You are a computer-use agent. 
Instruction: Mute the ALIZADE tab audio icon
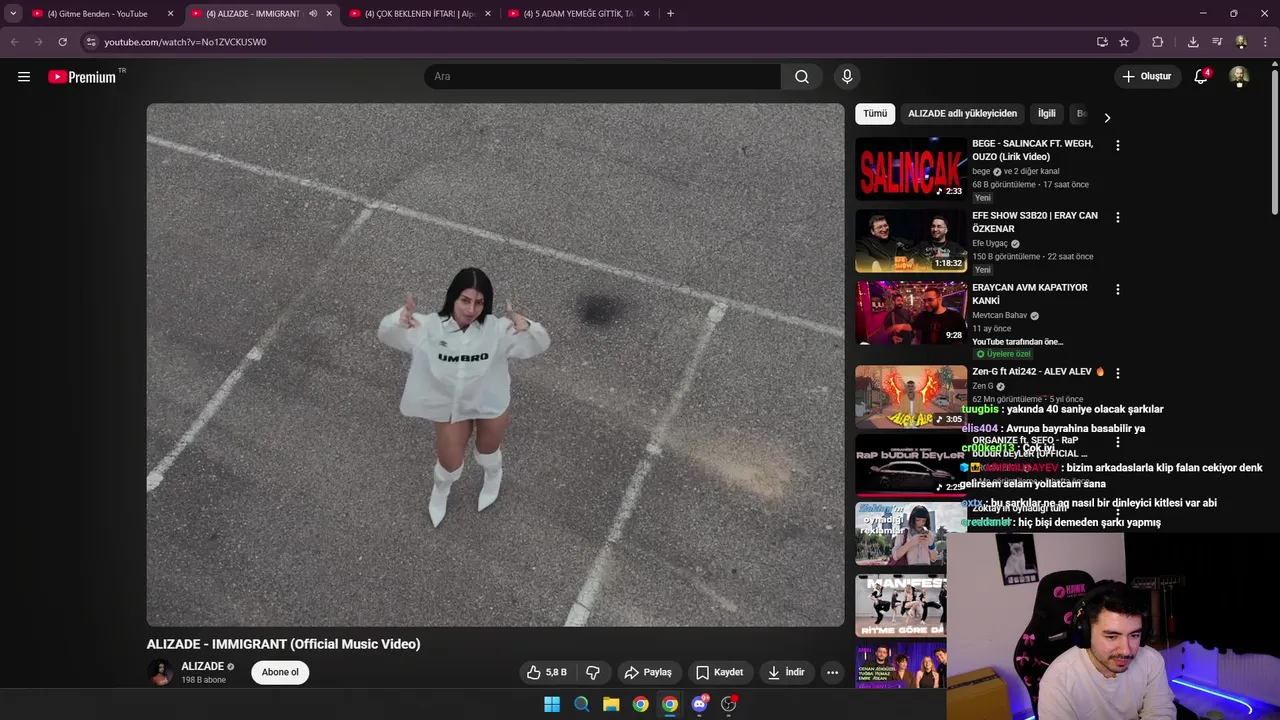pos(313,14)
